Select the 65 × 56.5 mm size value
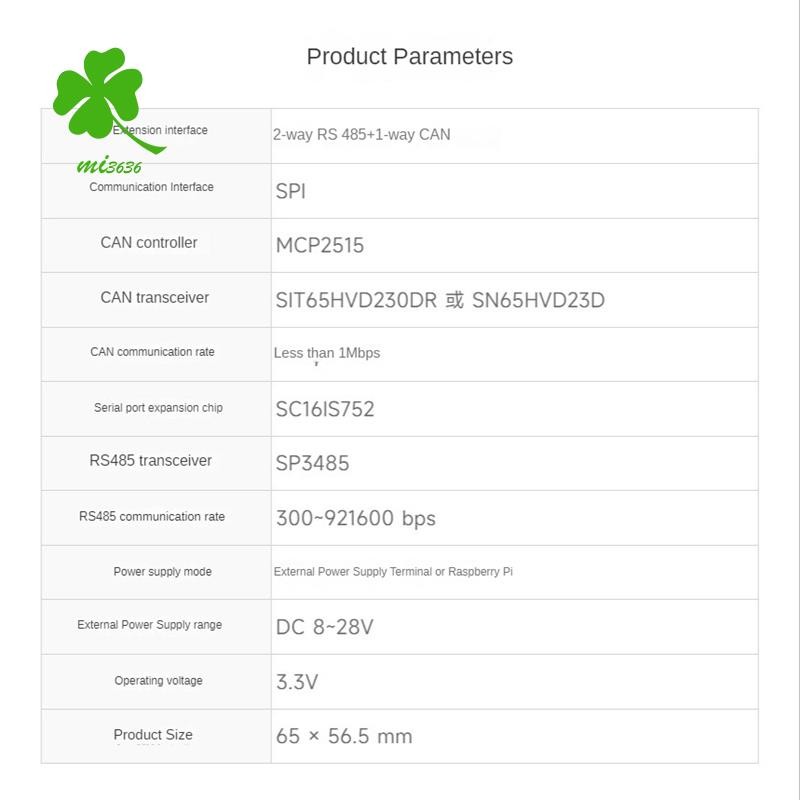 (x=343, y=736)
